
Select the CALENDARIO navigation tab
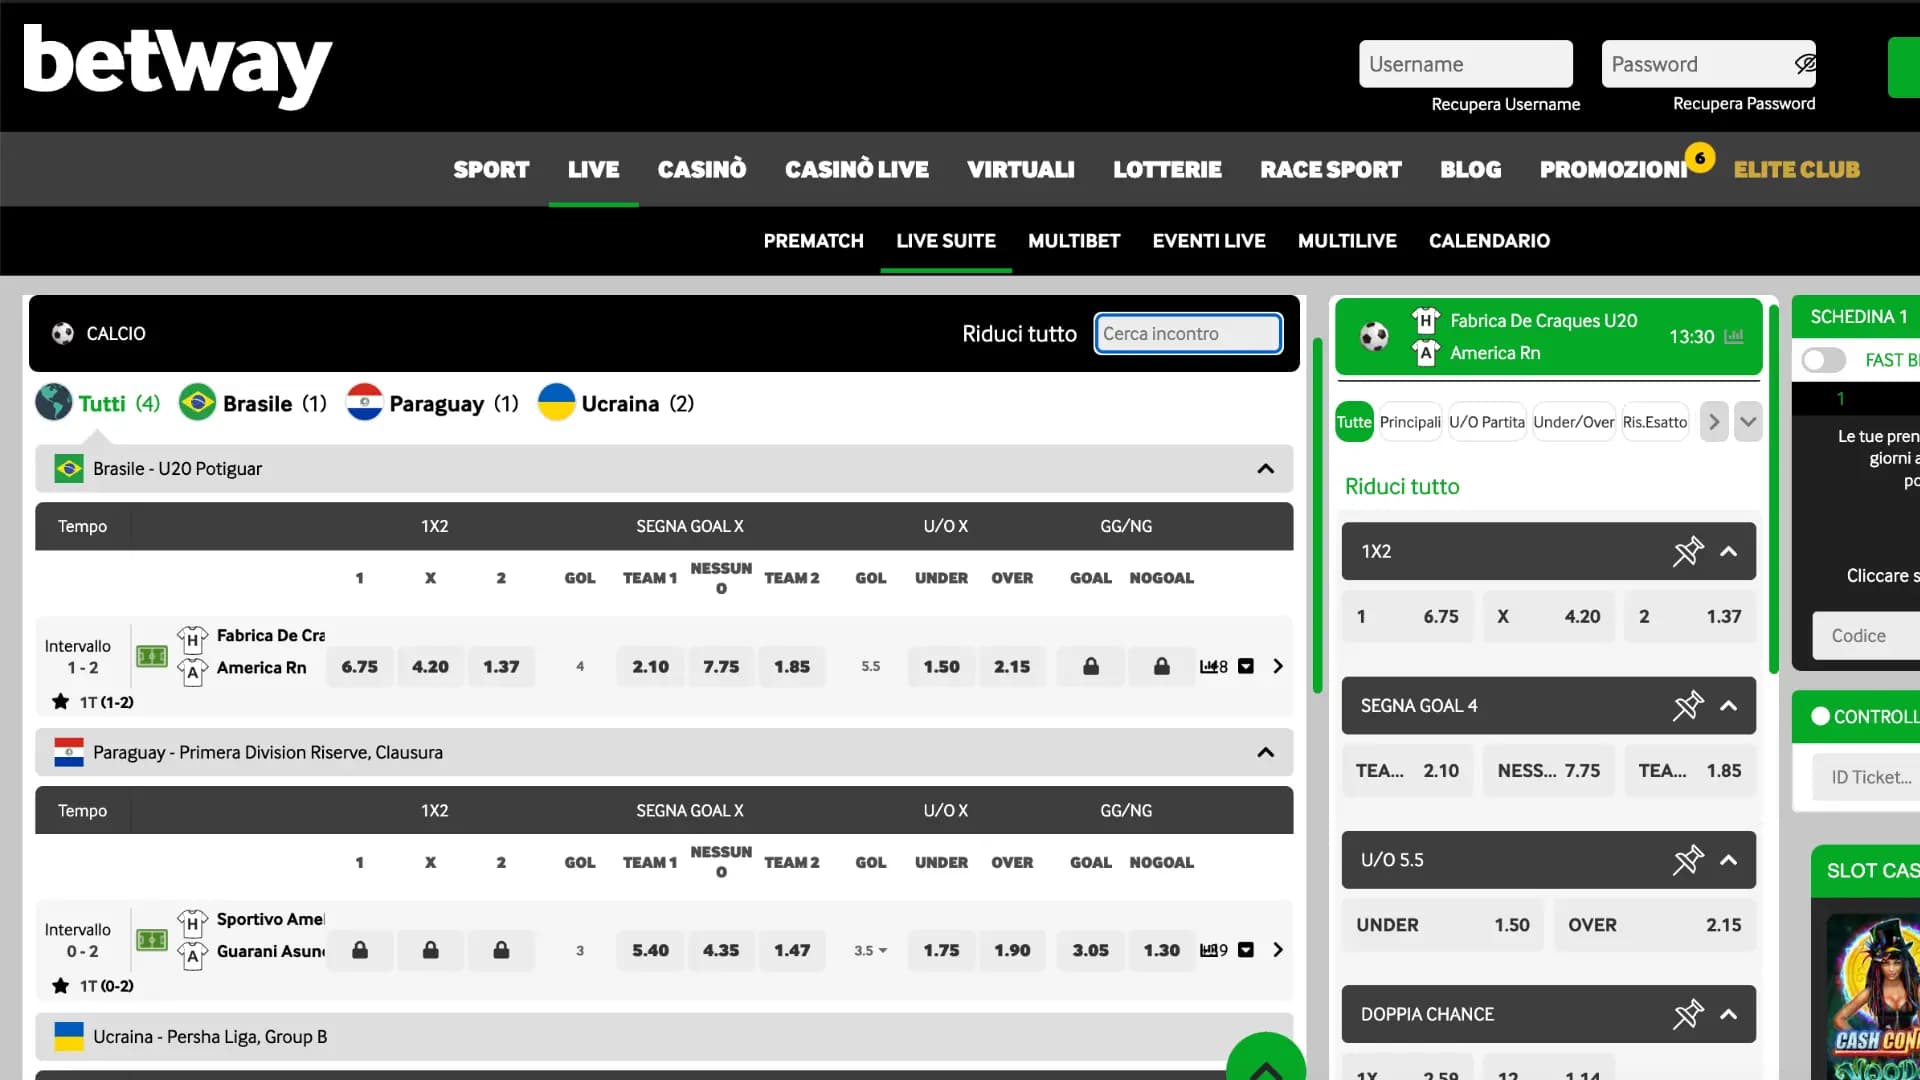point(1489,240)
